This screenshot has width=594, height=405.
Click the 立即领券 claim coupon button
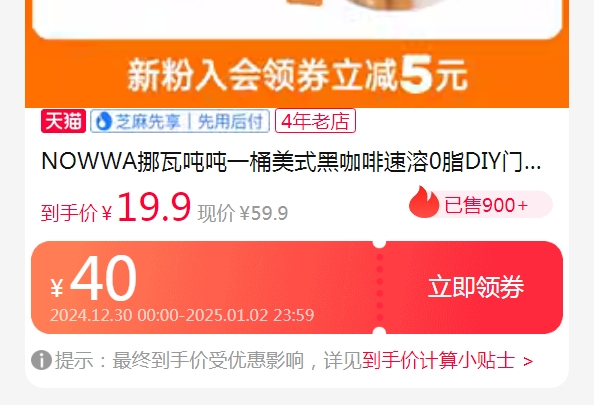pos(476,287)
